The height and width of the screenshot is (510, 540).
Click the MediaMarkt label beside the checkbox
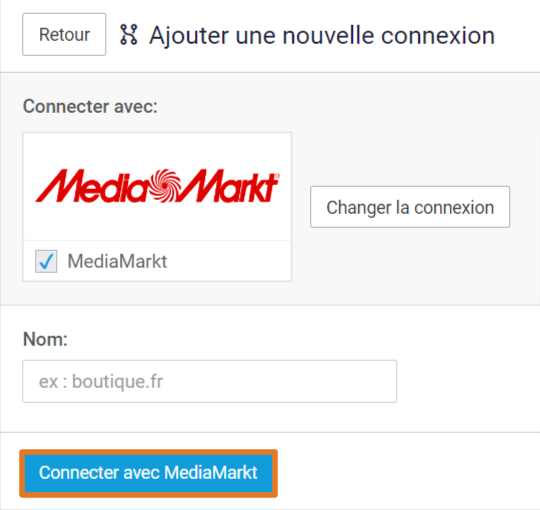click(x=117, y=261)
